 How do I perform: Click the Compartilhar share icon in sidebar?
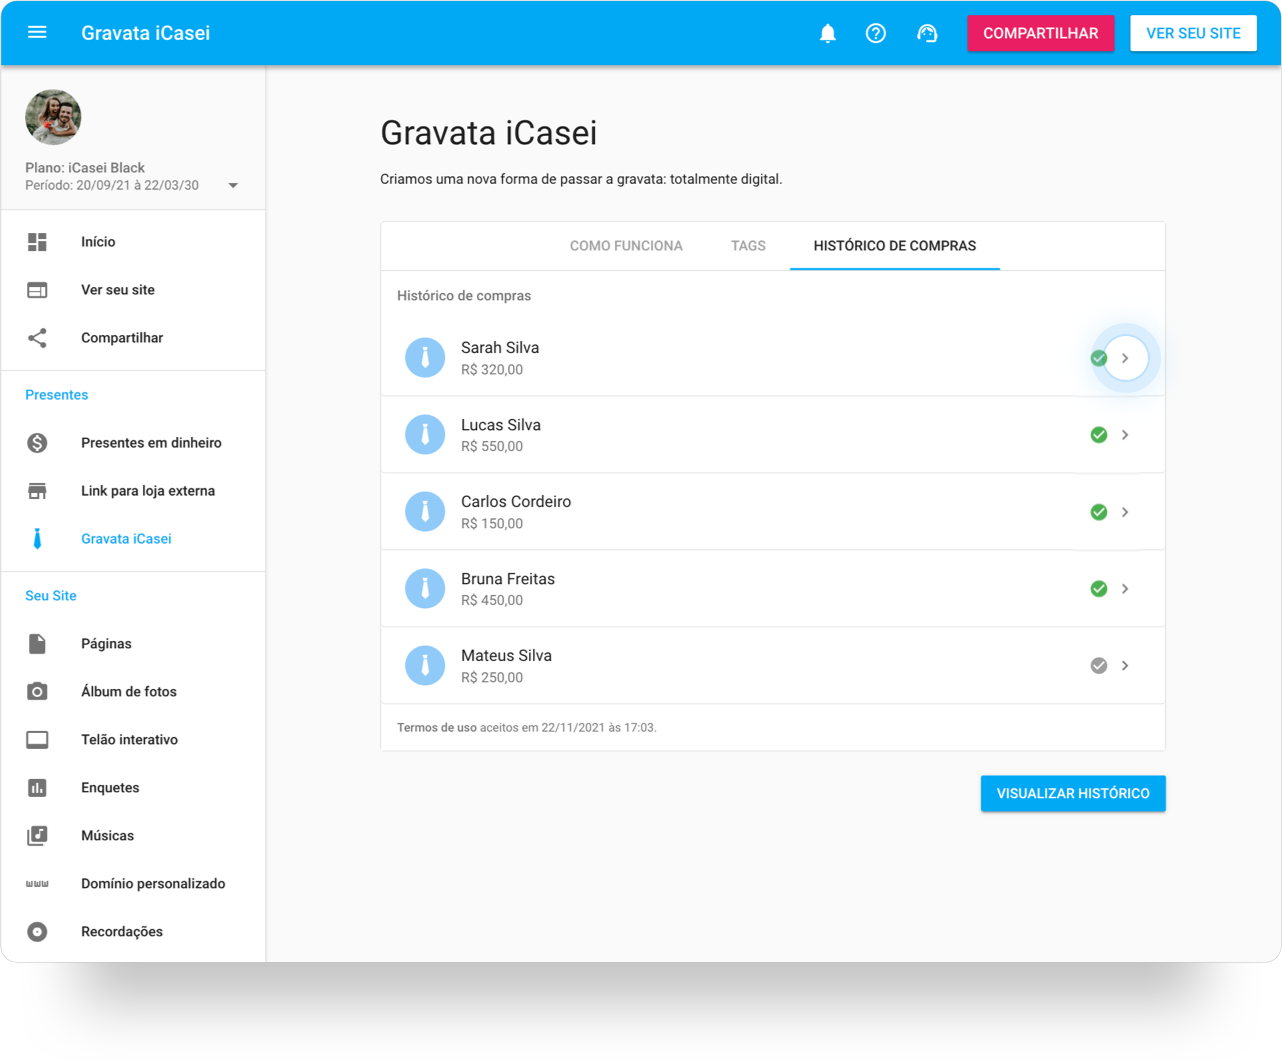click(x=37, y=338)
